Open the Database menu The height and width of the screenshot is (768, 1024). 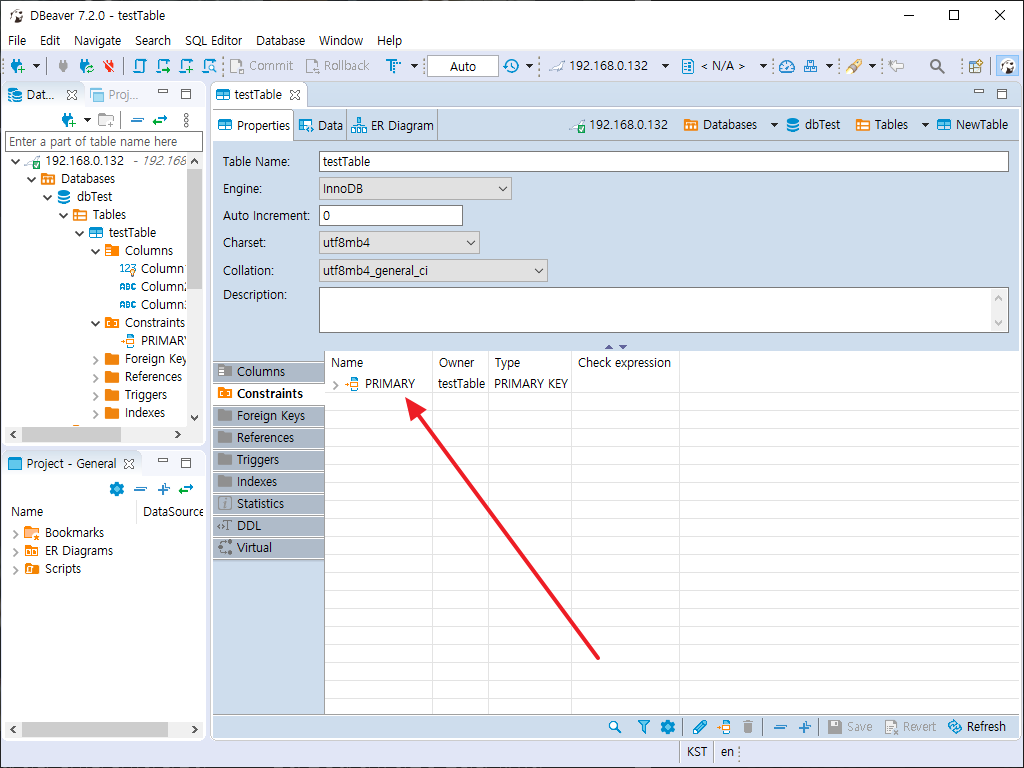point(280,40)
